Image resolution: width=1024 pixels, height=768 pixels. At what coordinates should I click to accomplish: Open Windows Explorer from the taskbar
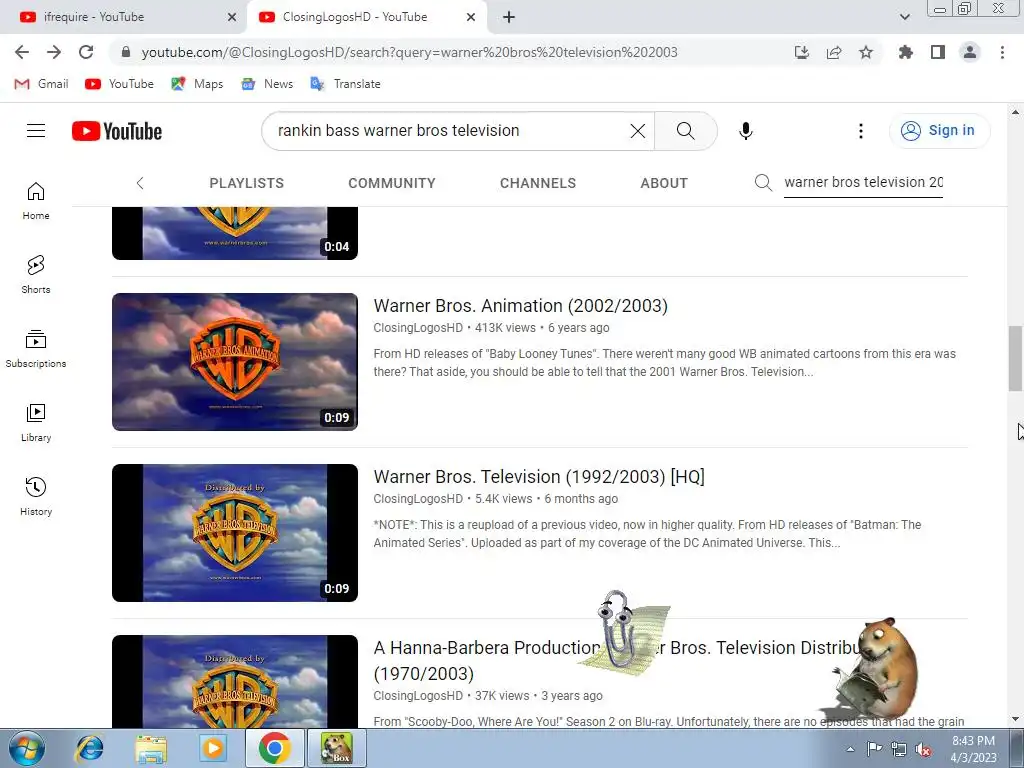[151, 748]
